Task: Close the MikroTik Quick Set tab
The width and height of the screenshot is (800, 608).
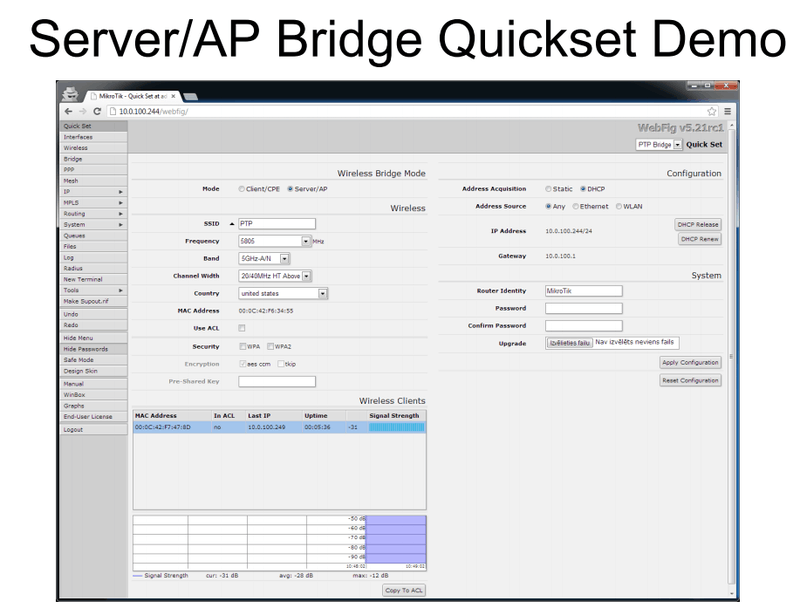Action: pyautogui.click(x=173, y=96)
